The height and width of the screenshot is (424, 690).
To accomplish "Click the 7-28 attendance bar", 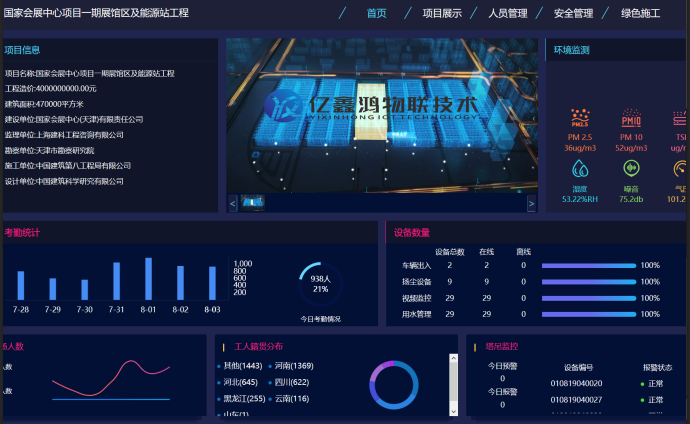I will (21, 285).
